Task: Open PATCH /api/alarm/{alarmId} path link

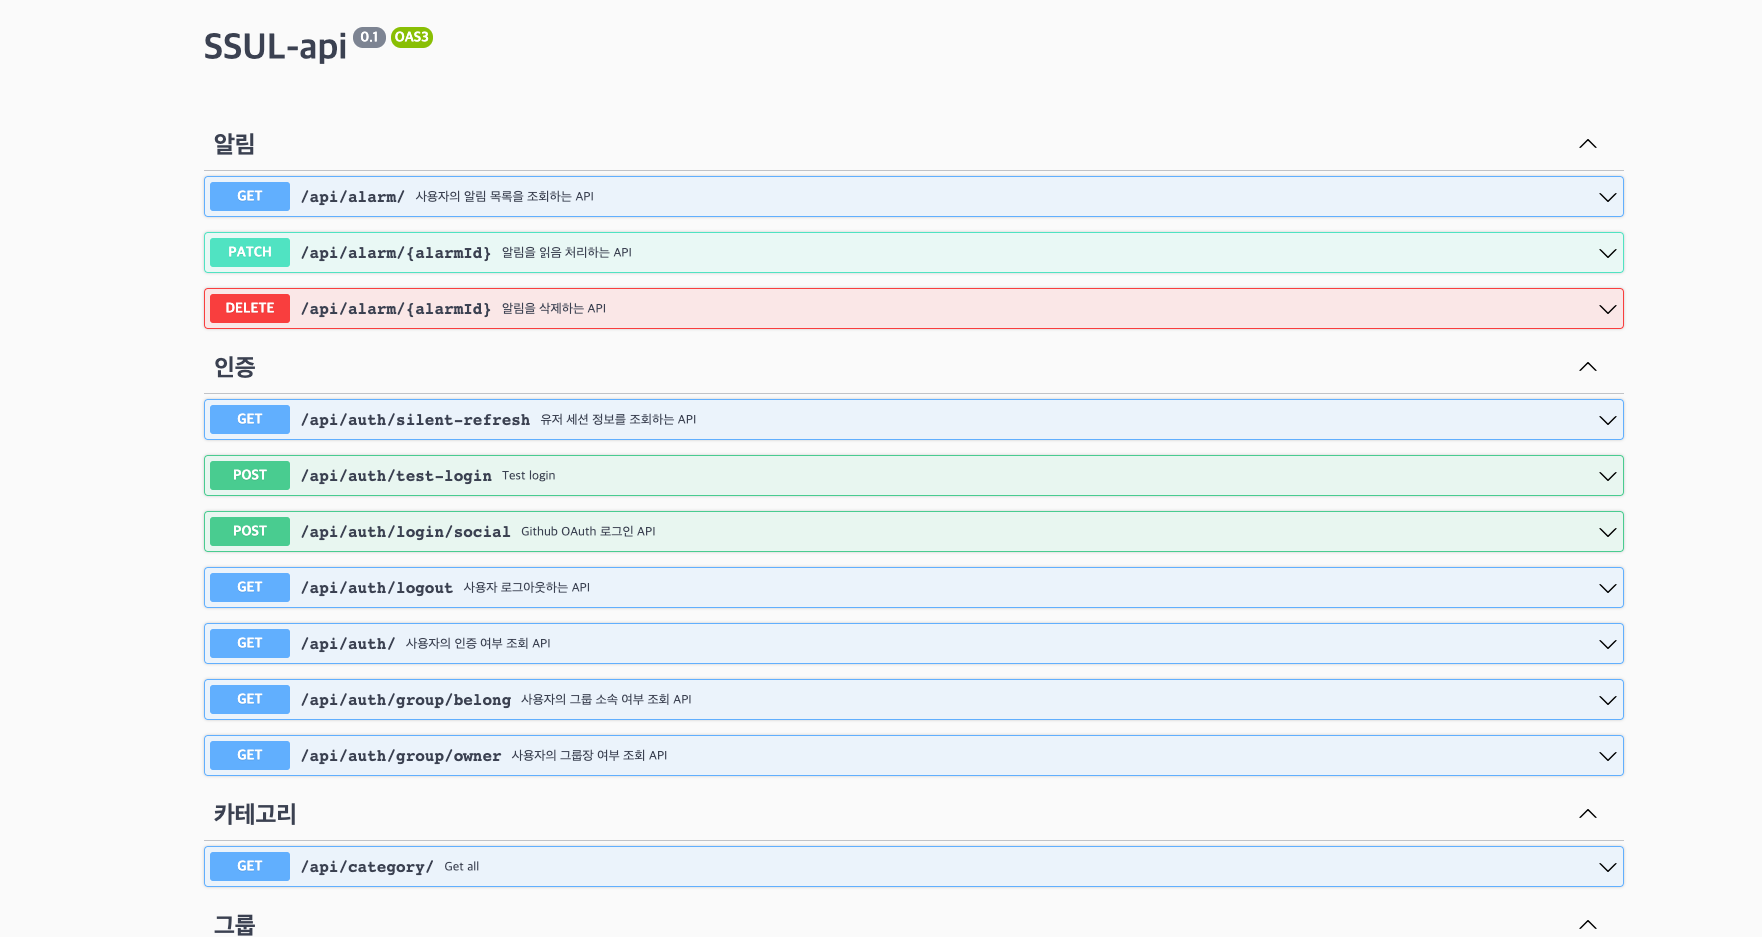Action: point(396,253)
